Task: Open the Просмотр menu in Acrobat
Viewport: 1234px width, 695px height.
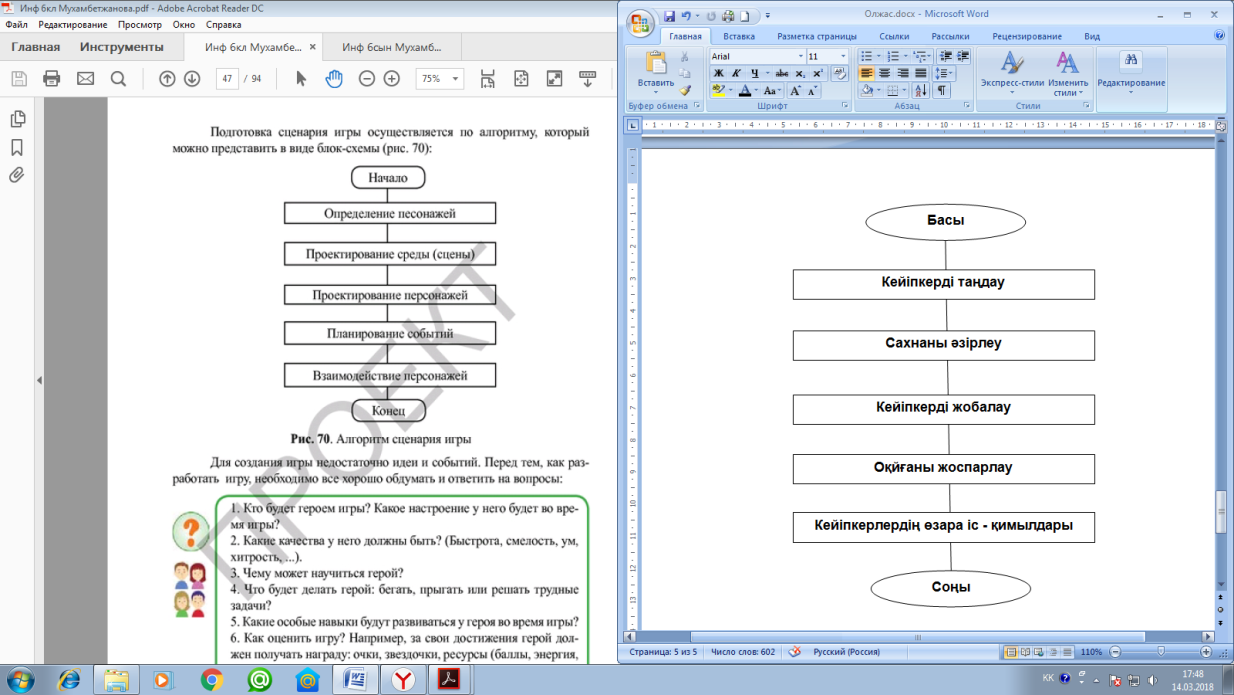Action: pos(139,24)
